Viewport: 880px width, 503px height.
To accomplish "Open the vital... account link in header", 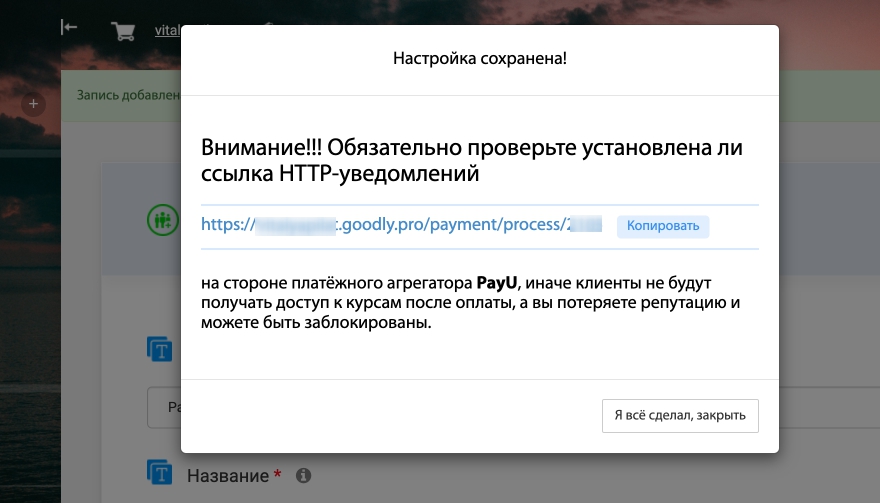I will coord(168,30).
